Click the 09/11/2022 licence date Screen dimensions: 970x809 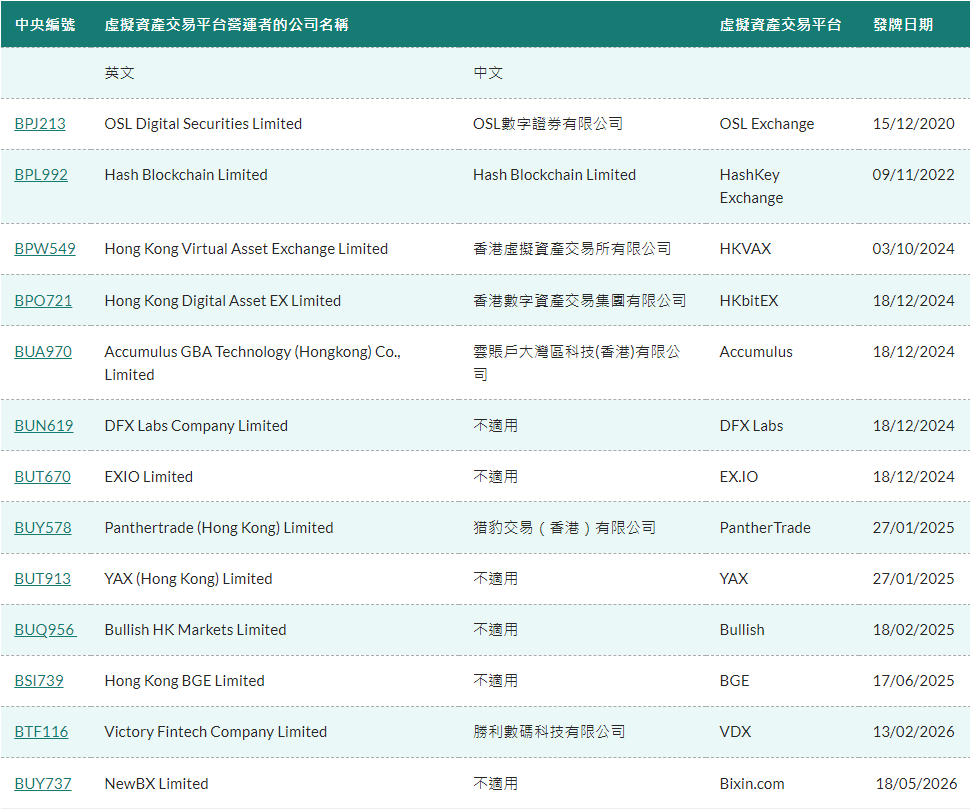tap(914, 175)
